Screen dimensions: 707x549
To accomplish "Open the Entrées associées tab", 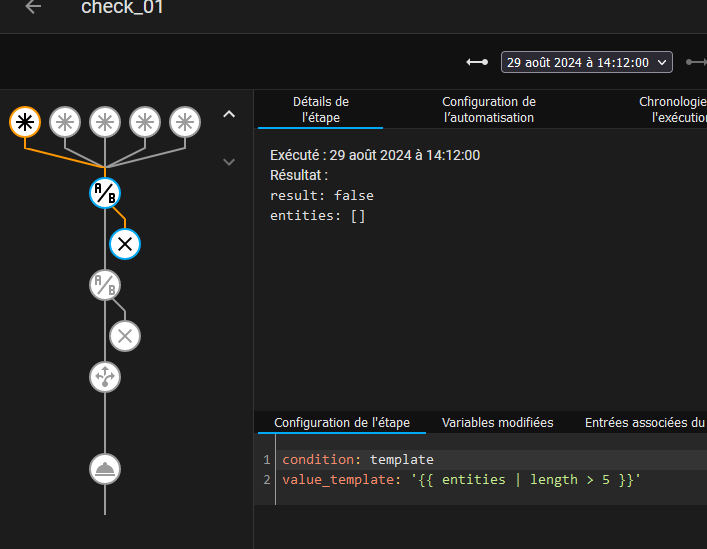I will pos(645,422).
